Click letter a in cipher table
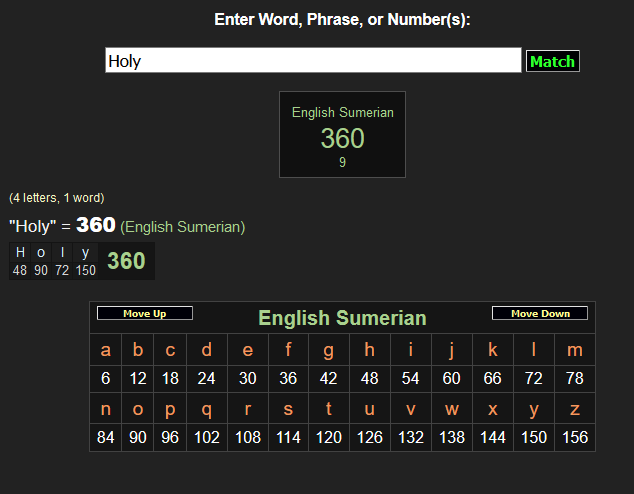 pyautogui.click(x=106, y=350)
